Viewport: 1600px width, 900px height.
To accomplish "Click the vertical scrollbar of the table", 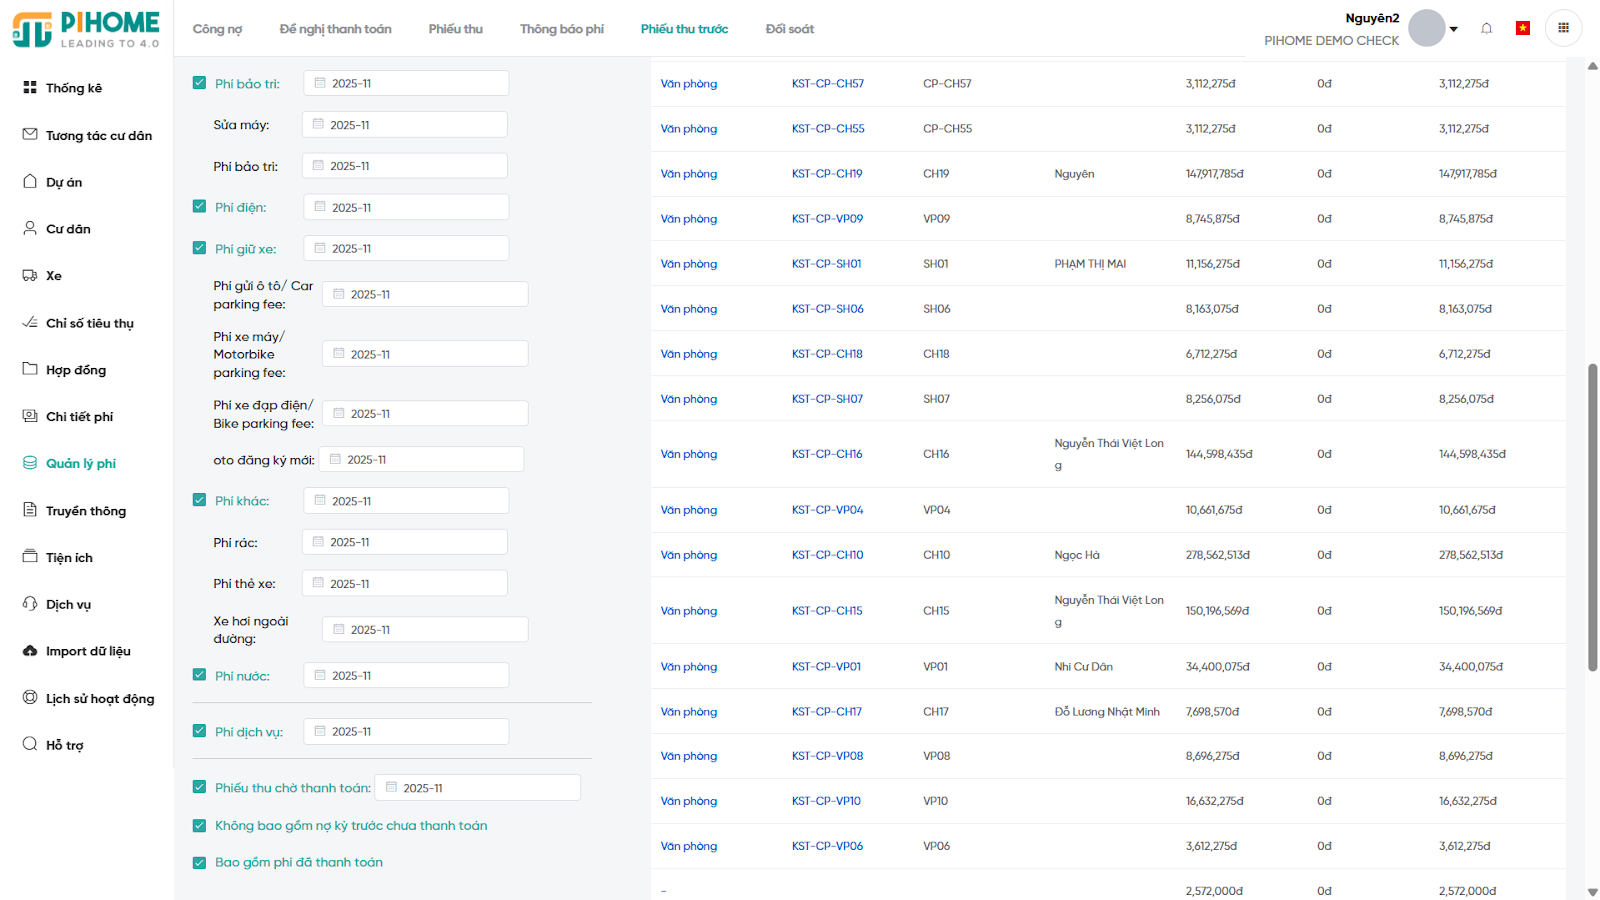I will coord(1592,517).
